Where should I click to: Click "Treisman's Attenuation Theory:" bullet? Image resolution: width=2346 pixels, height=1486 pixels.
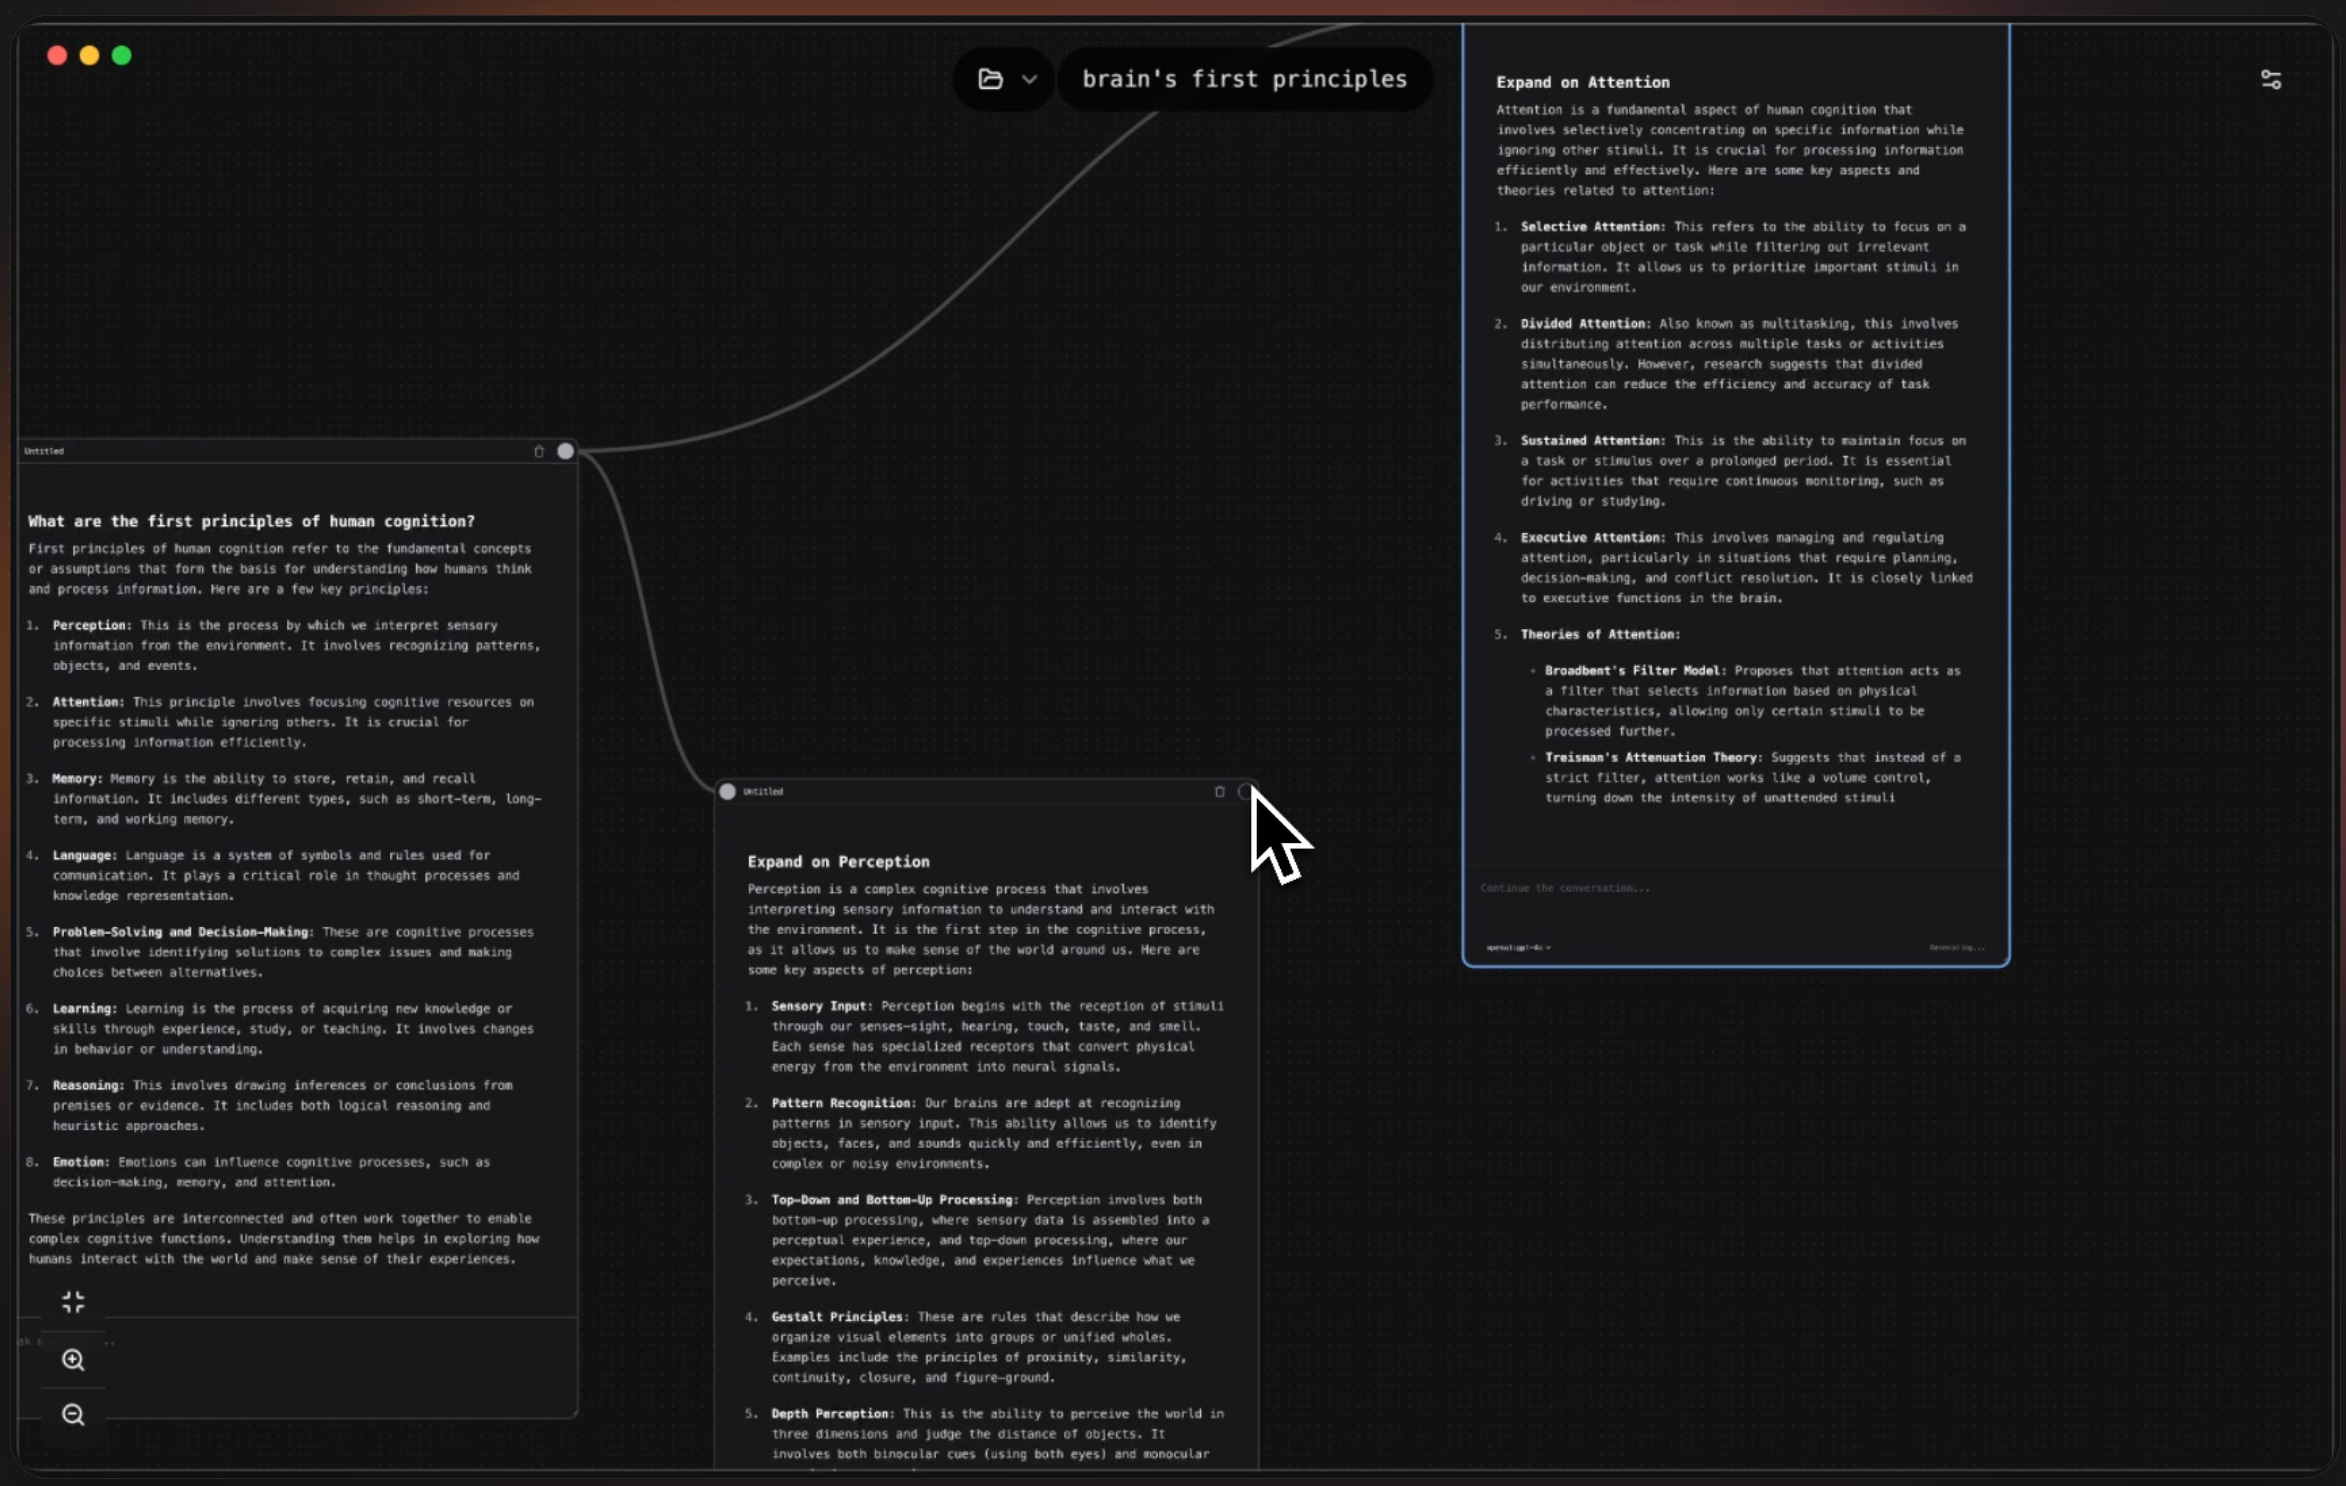1654,758
